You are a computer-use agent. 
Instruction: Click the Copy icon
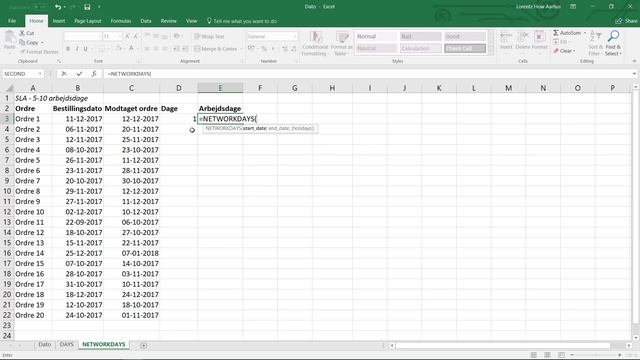pos(22,42)
